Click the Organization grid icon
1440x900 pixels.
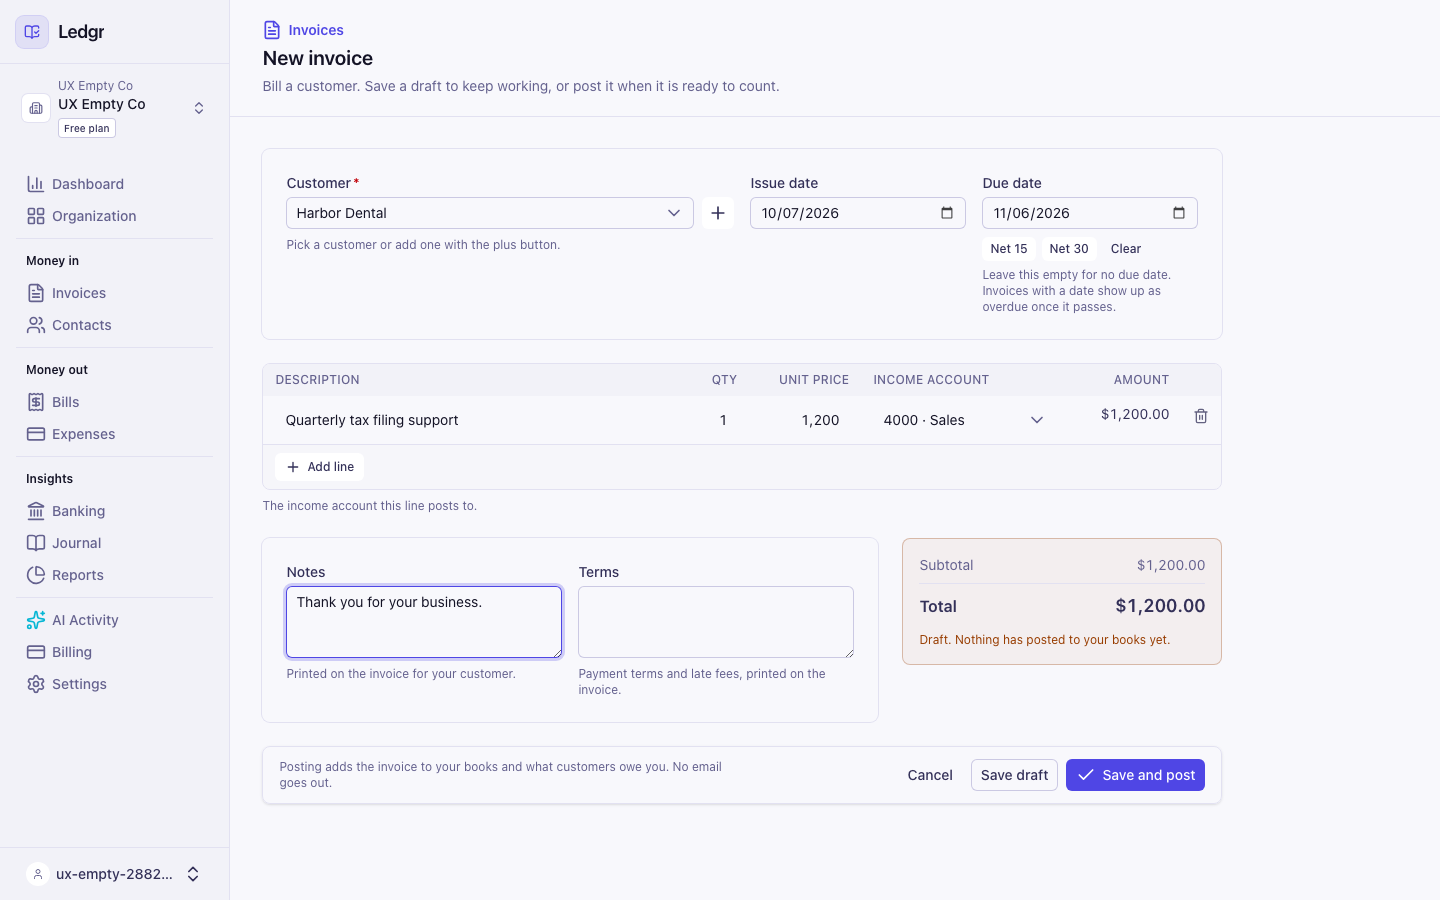(x=36, y=216)
